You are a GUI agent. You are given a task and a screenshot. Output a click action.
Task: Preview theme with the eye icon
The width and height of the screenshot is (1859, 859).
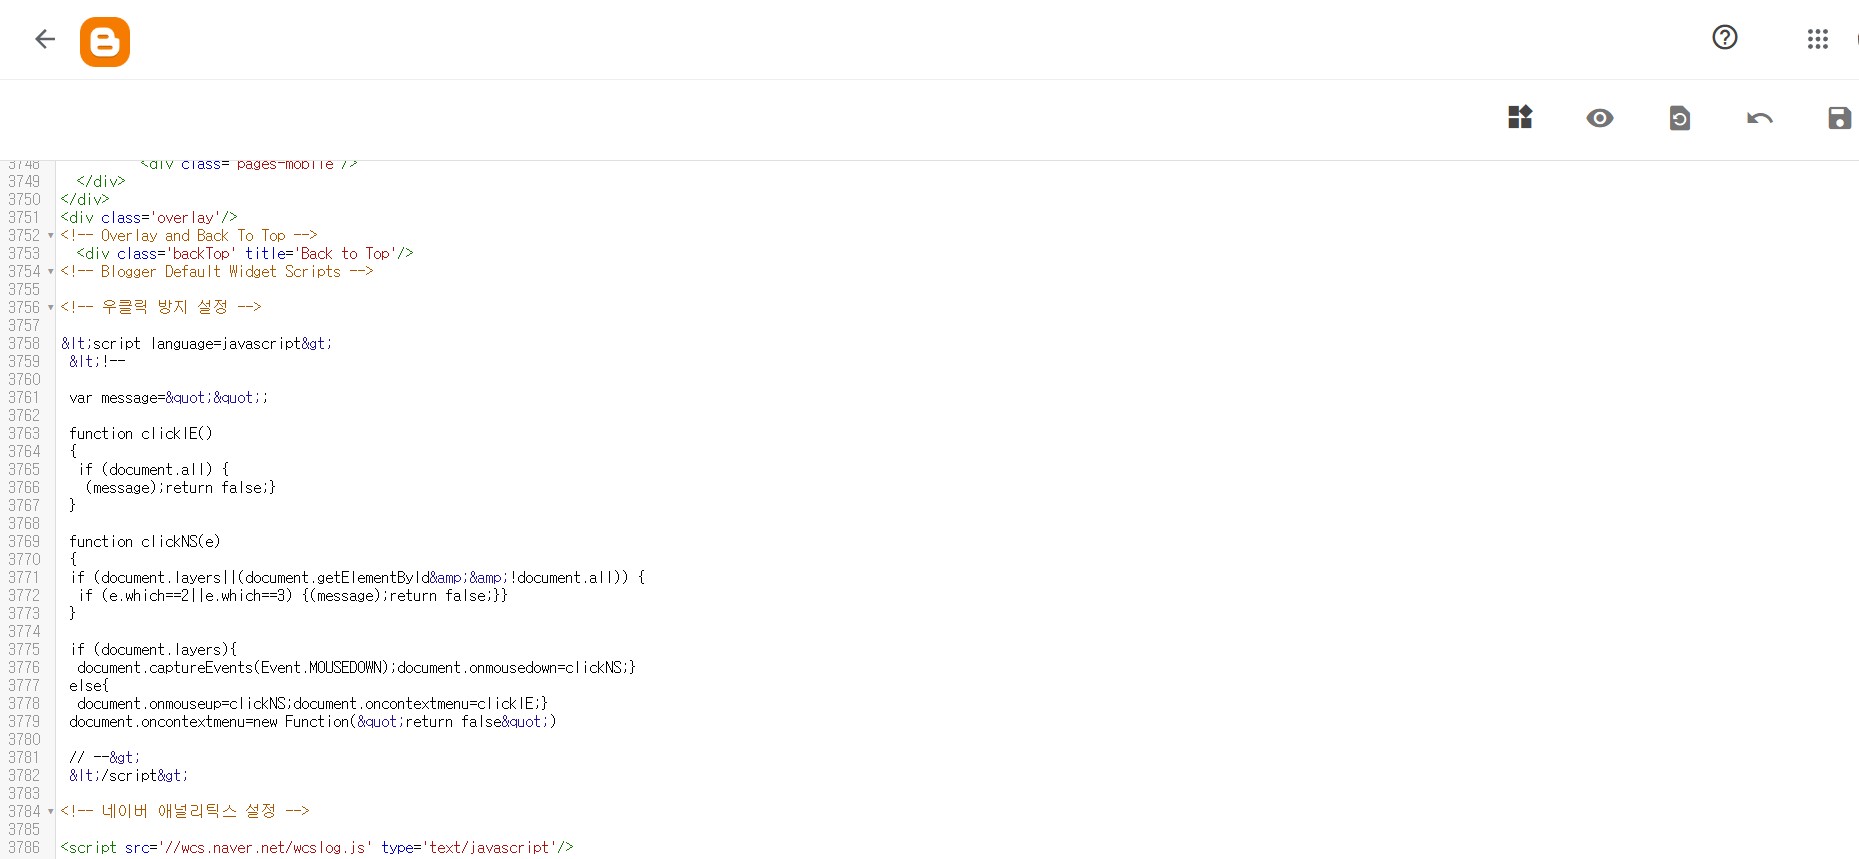pyautogui.click(x=1600, y=118)
